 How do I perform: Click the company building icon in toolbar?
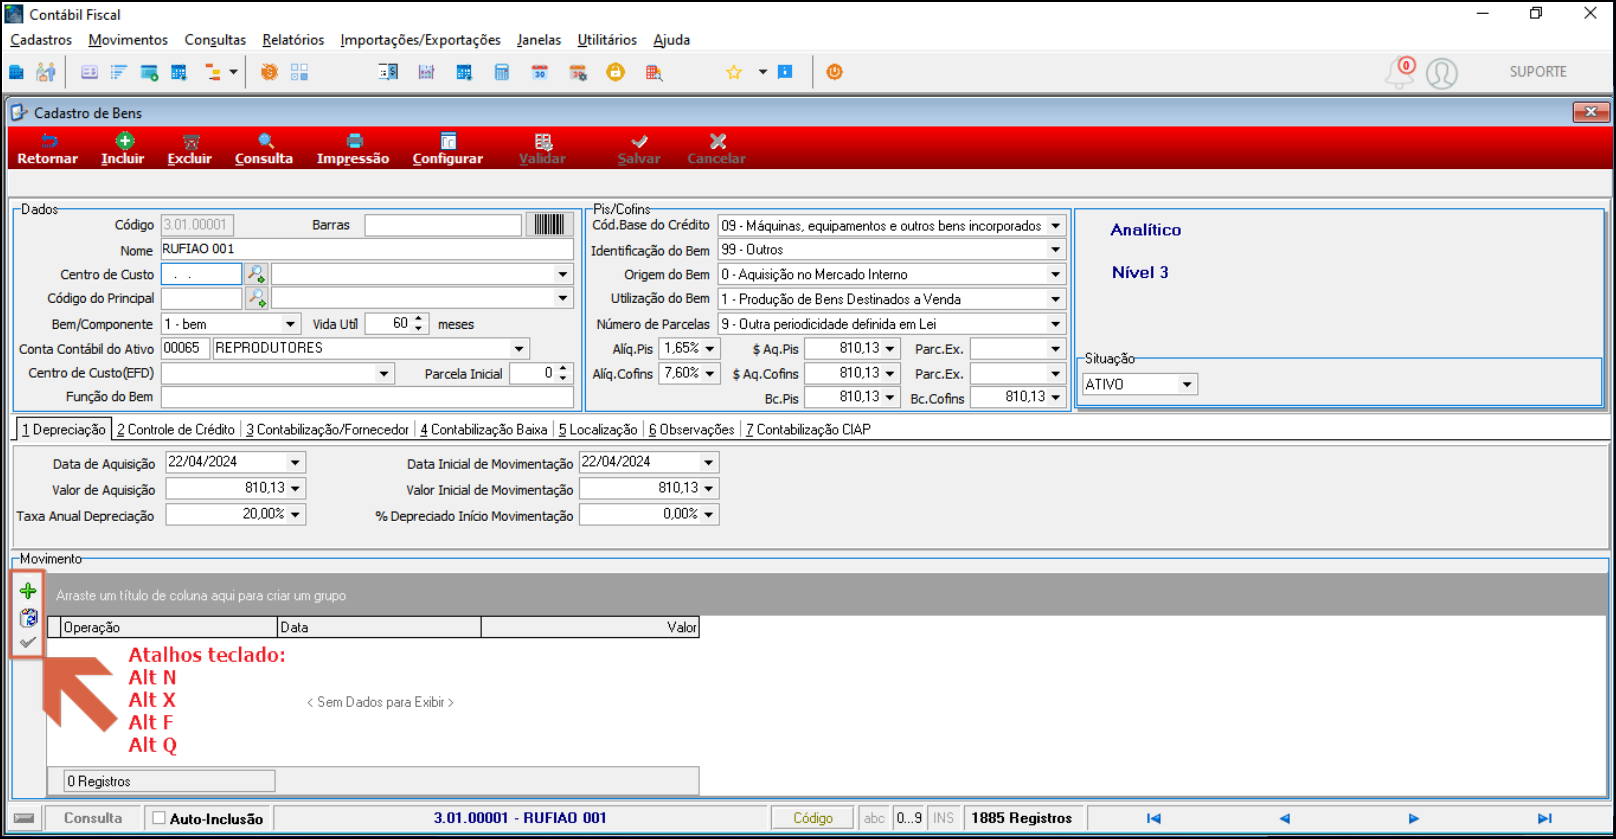point(16,72)
